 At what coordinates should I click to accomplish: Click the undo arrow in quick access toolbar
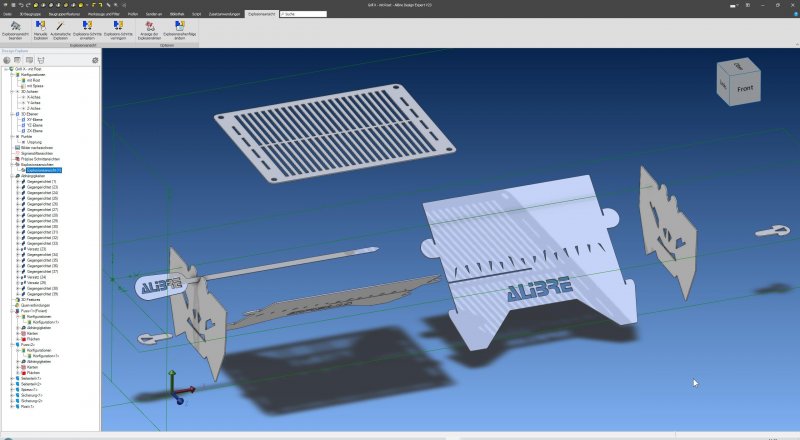click(x=21, y=5)
